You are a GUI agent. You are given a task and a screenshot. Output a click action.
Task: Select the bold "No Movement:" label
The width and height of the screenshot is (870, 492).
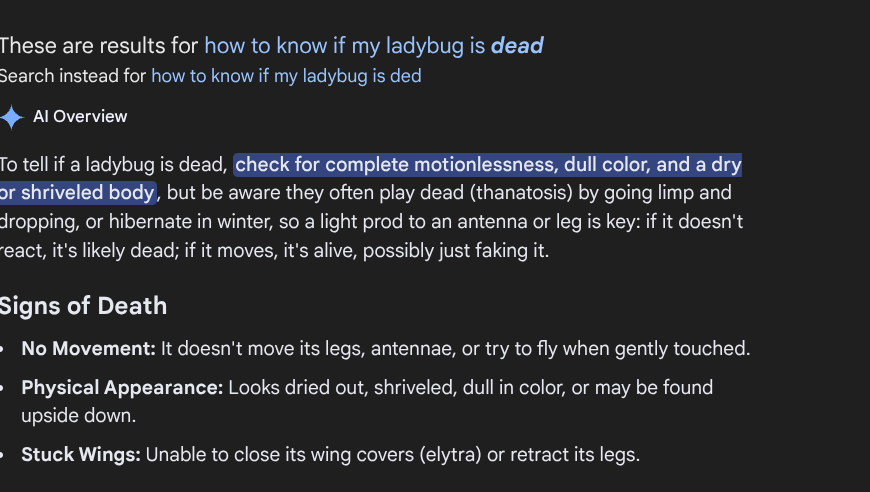89,349
